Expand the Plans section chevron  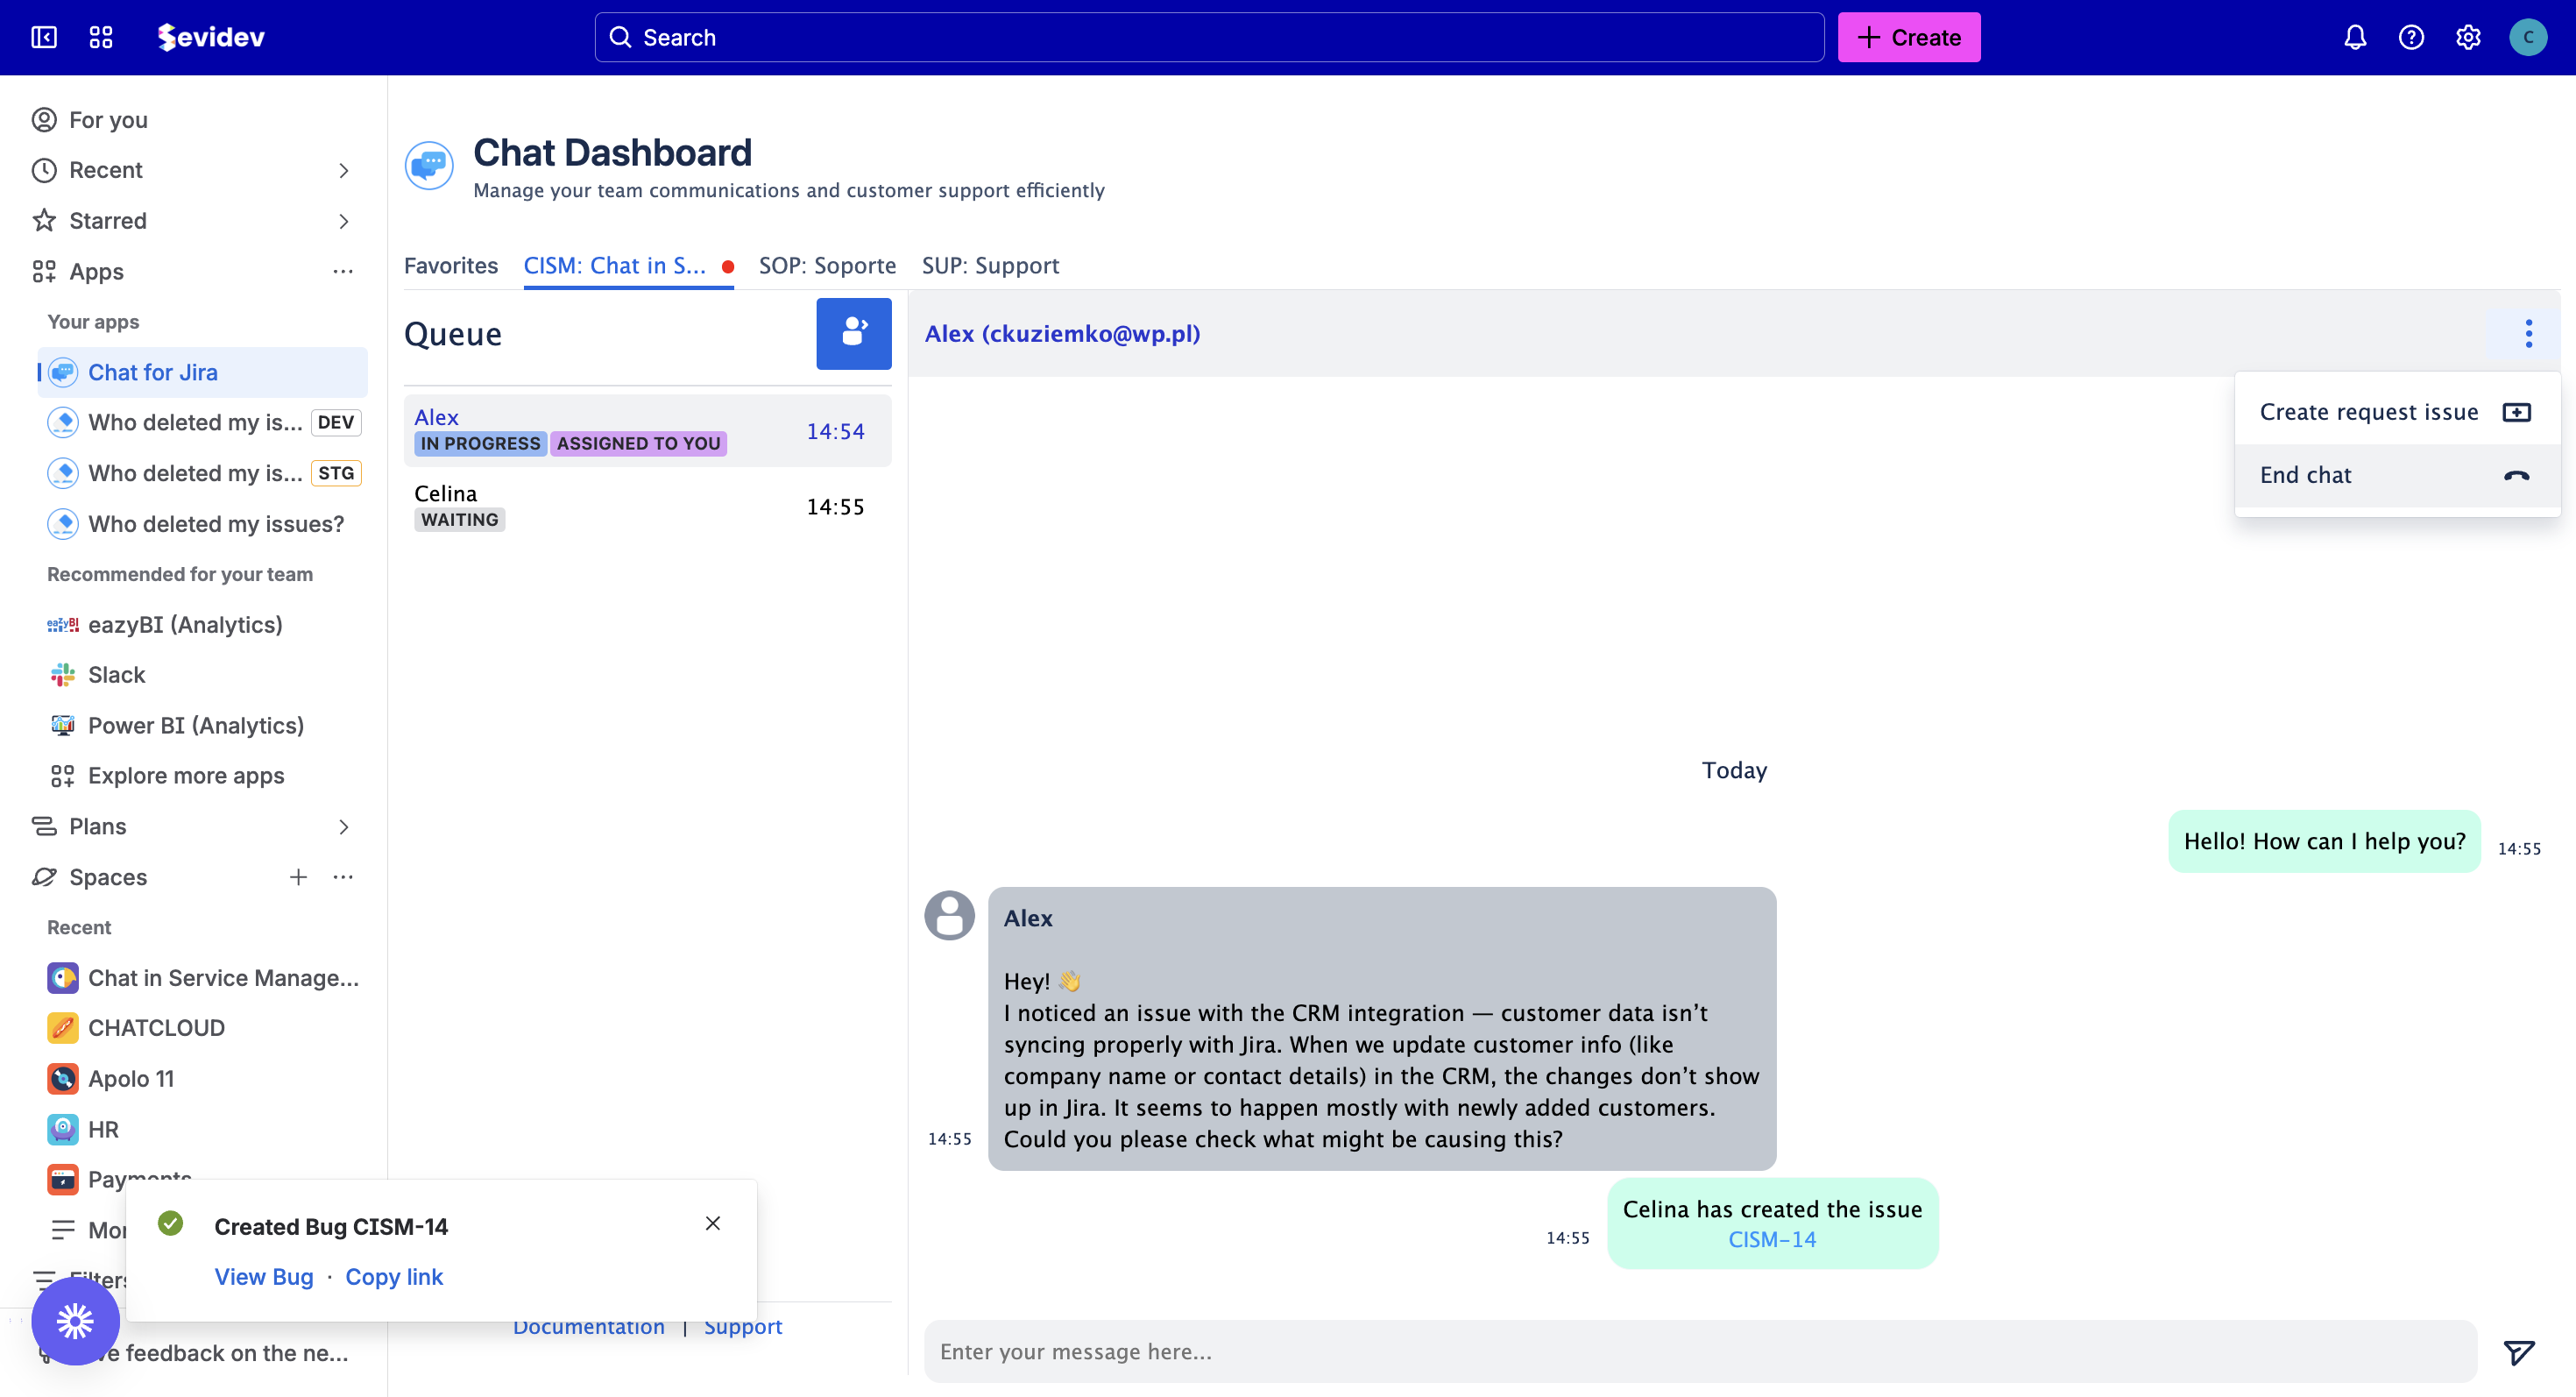[344, 827]
